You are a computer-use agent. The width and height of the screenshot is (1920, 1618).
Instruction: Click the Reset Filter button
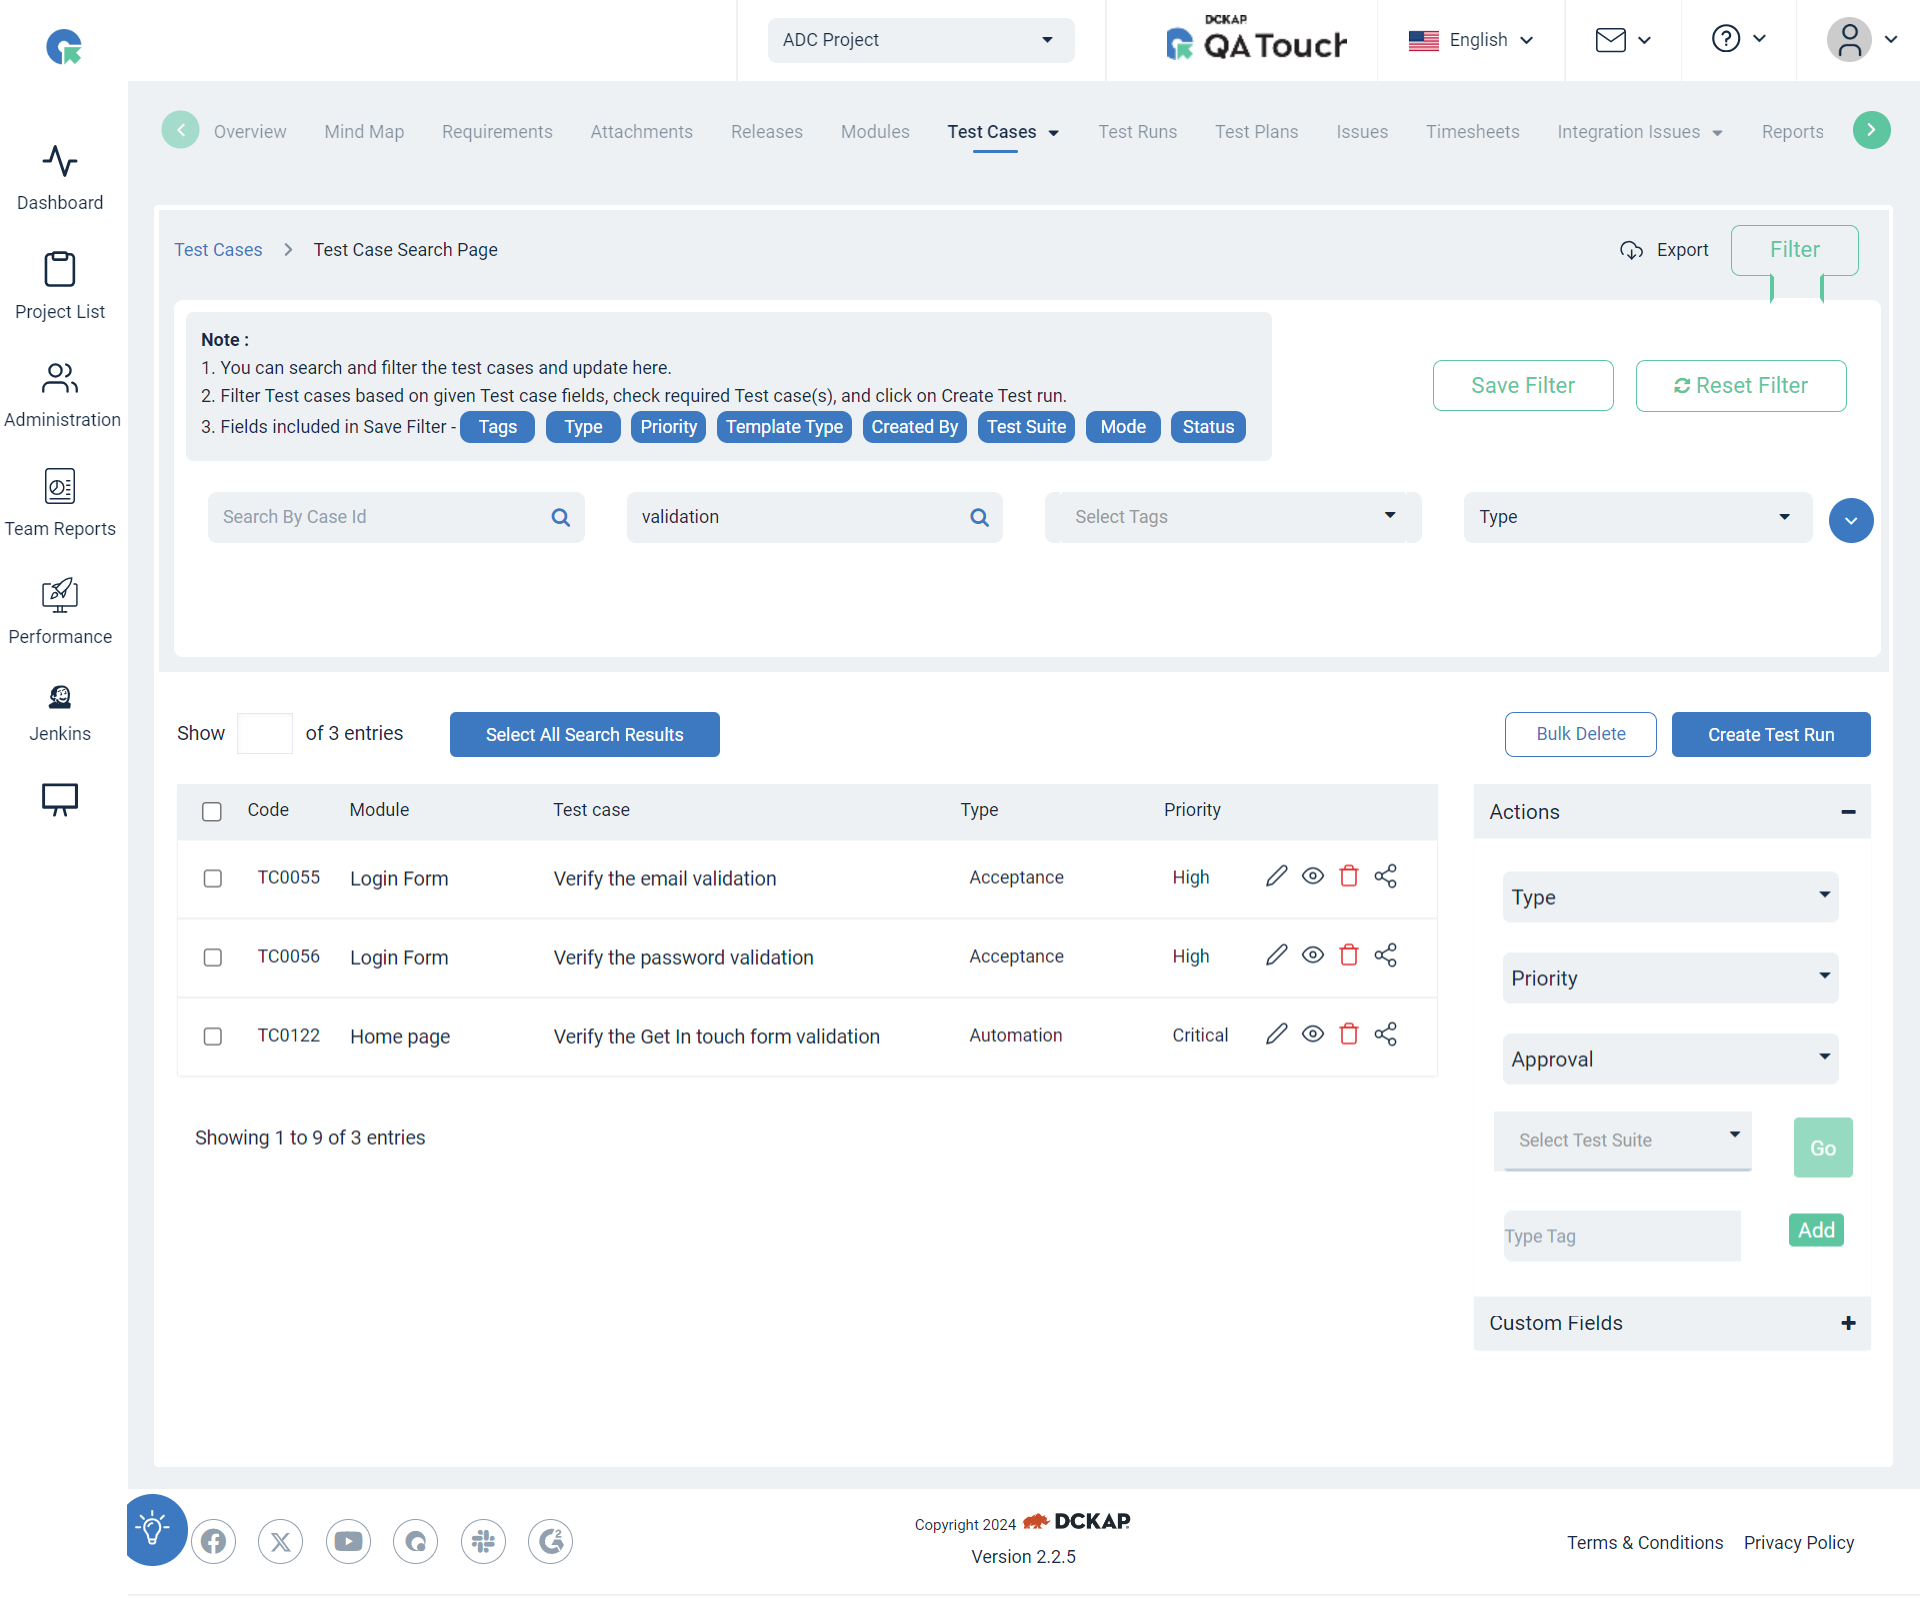[1741, 386]
